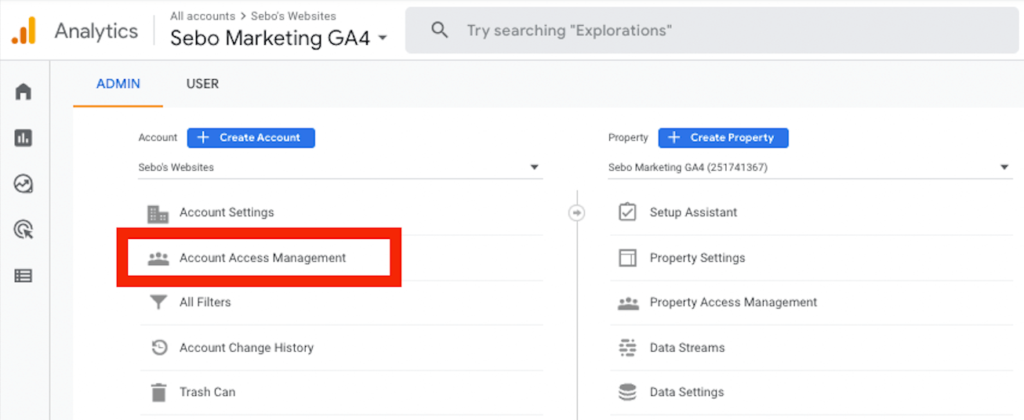The width and height of the screenshot is (1024, 420).
Task: Click the All Filters funnel icon
Action: click(158, 302)
